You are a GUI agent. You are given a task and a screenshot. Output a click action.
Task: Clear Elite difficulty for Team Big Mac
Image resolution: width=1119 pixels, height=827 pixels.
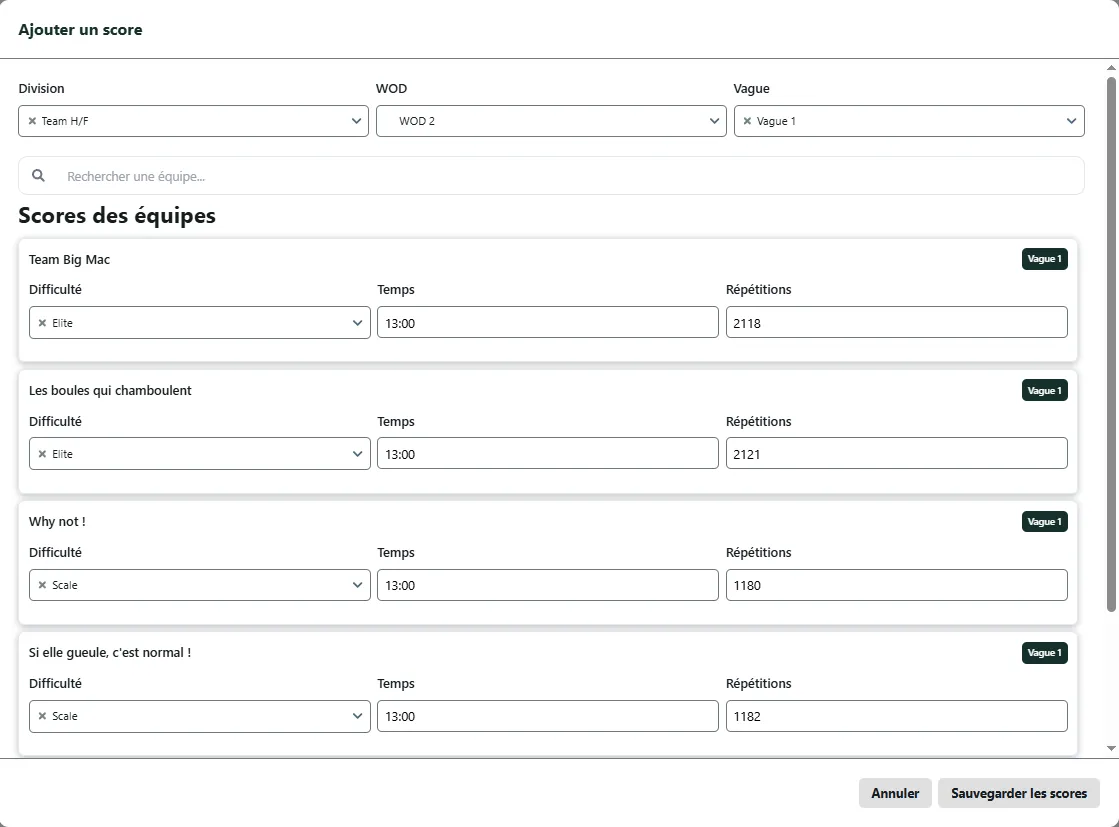pyautogui.click(x=42, y=323)
